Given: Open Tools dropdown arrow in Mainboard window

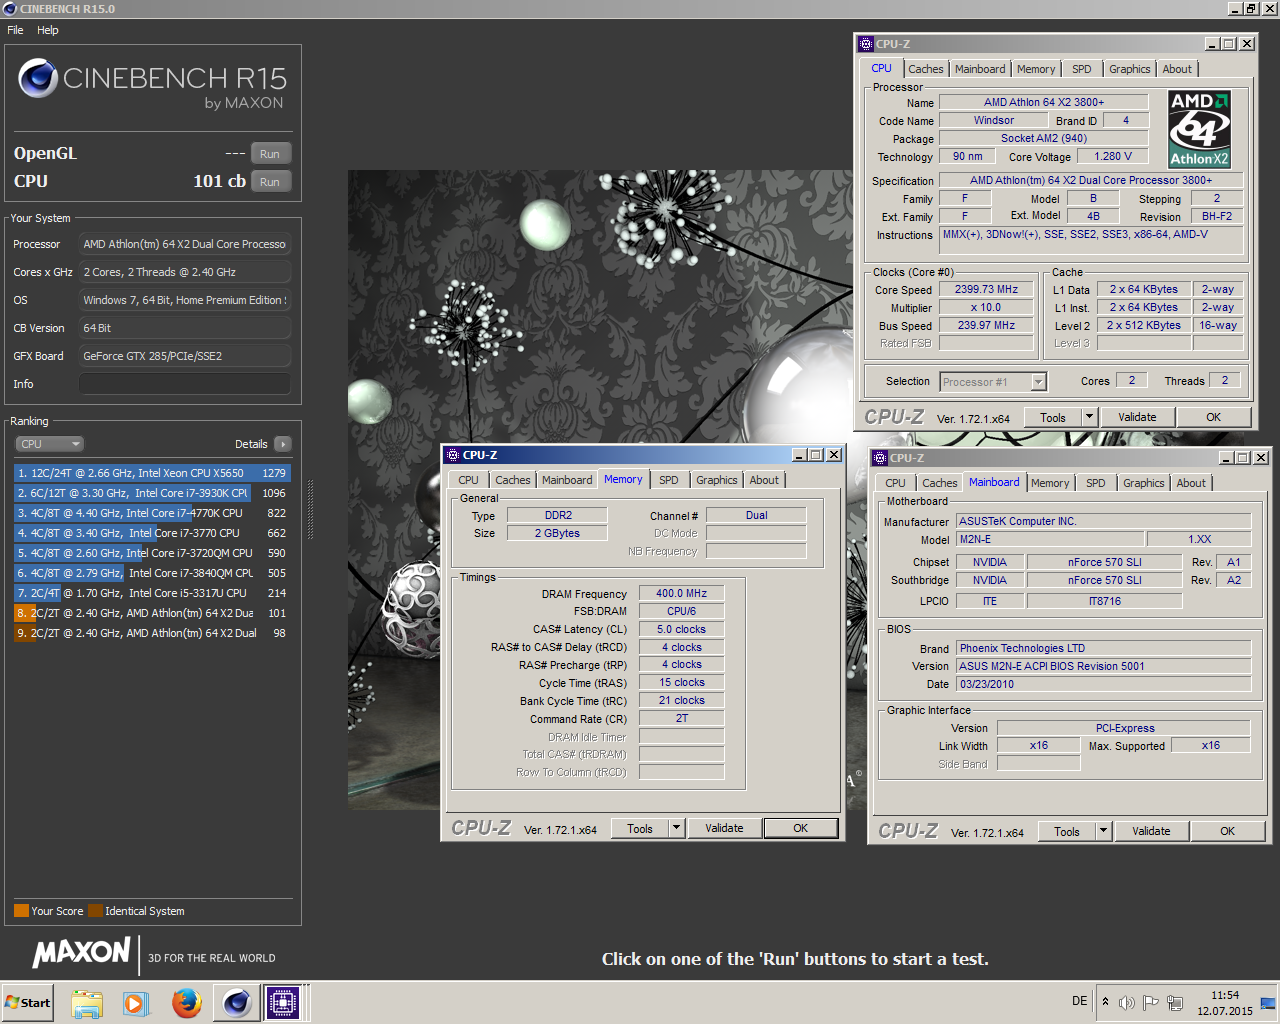Looking at the screenshot, I should click(1104, 832).
